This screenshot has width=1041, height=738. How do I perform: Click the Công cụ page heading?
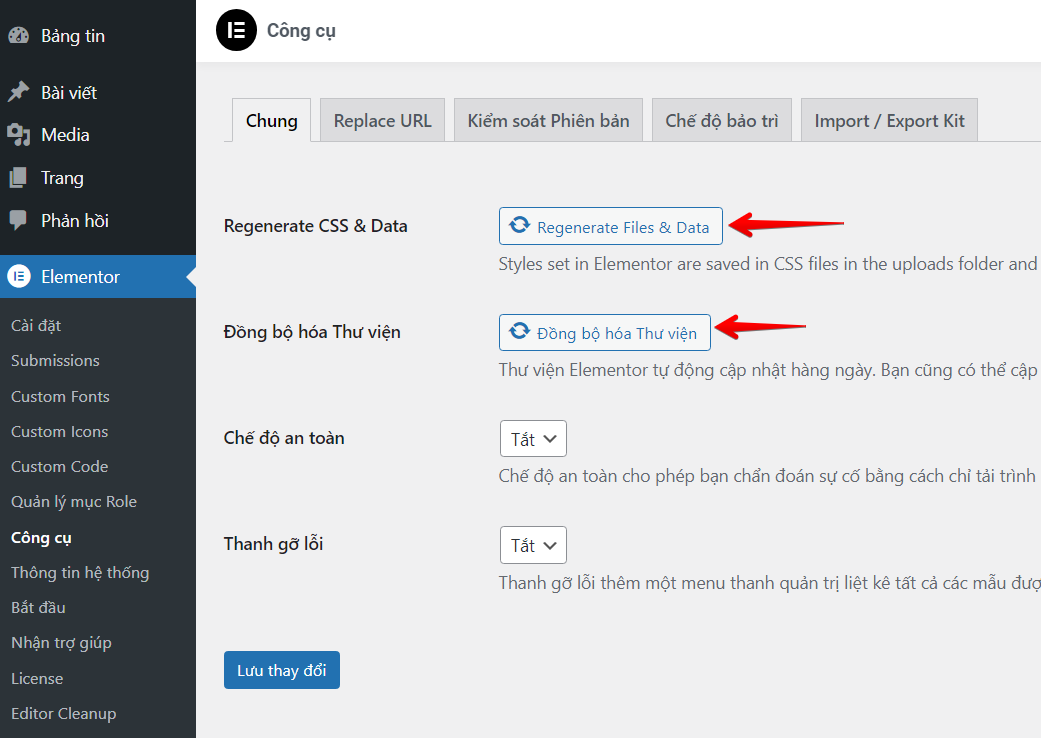(x=301, y=31)
